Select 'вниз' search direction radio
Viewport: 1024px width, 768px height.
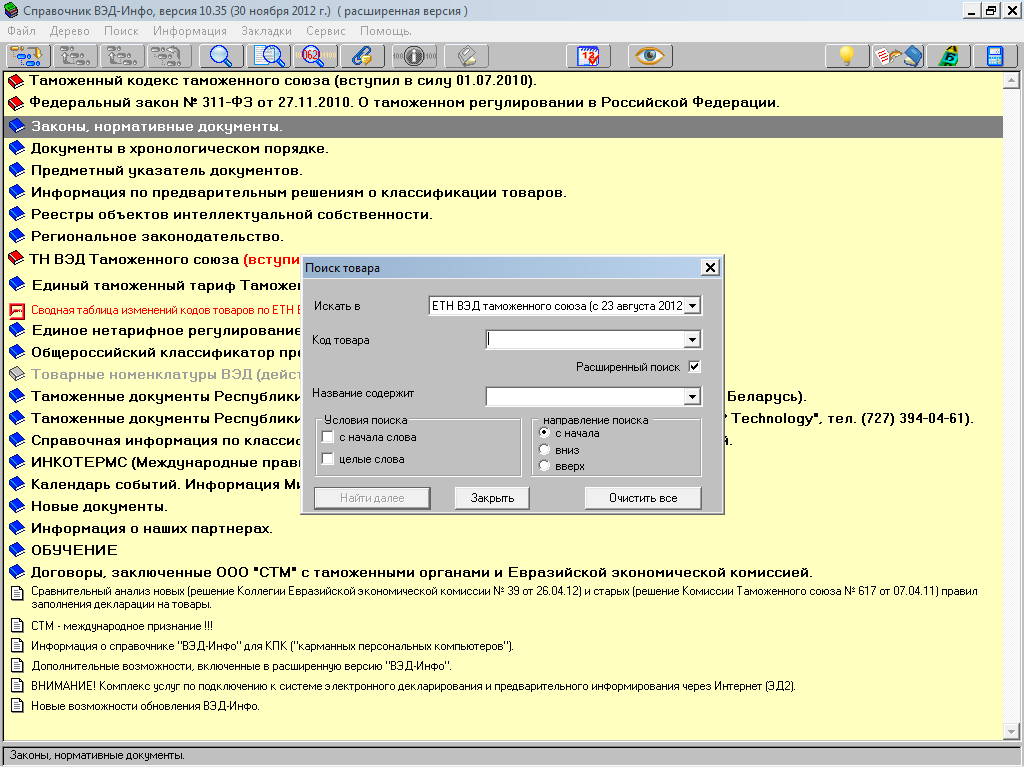tap(544, 449)
